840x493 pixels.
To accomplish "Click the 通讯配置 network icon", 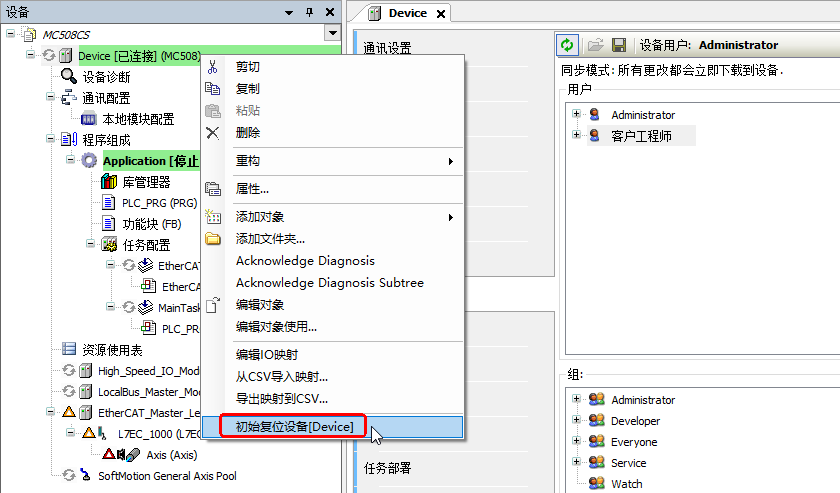I will click(x=69, y=98).
